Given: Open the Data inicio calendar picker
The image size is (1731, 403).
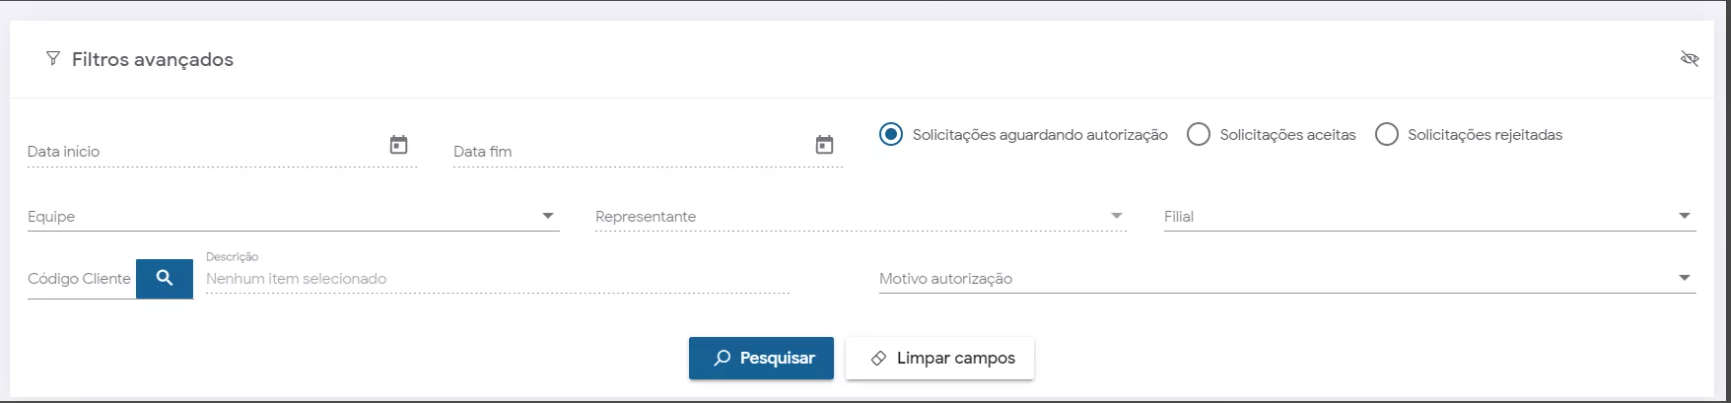Looking at the screenshot, I should (398, 145).
